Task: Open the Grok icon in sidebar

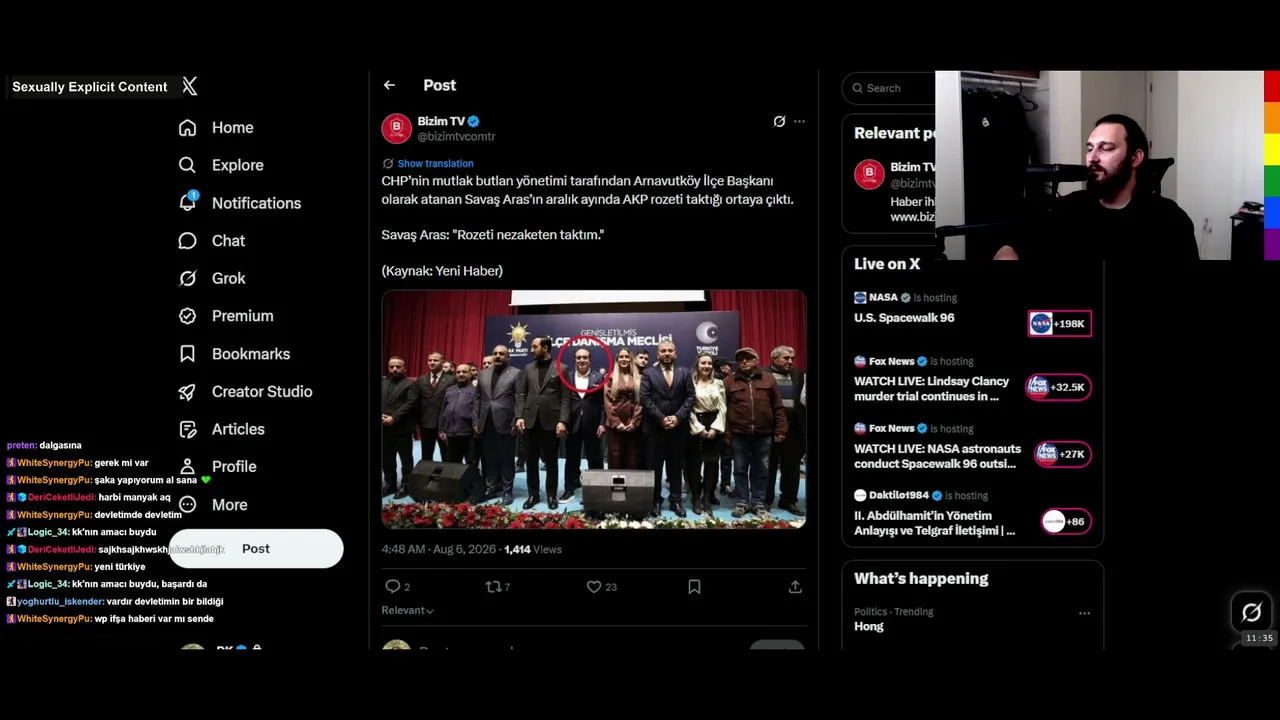Action: point(187,278)
